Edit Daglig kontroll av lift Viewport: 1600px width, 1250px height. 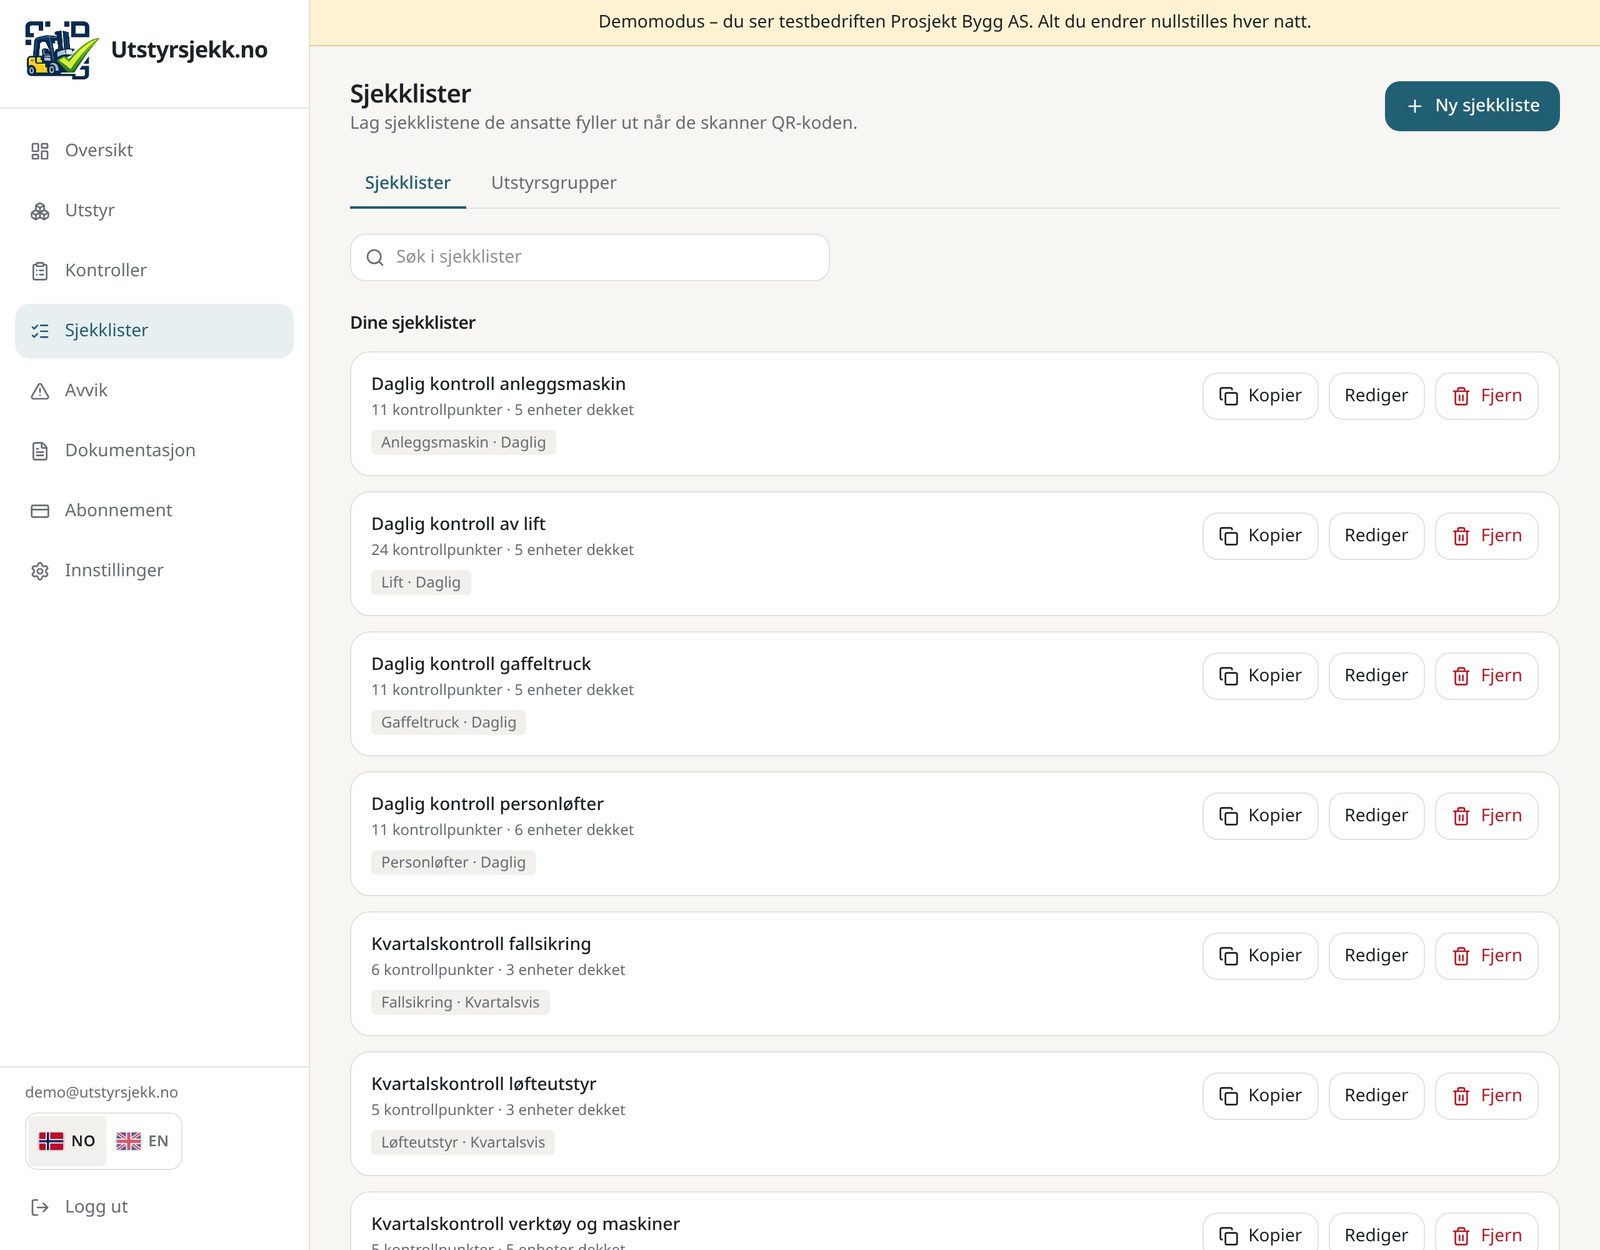click(1376, 536)
